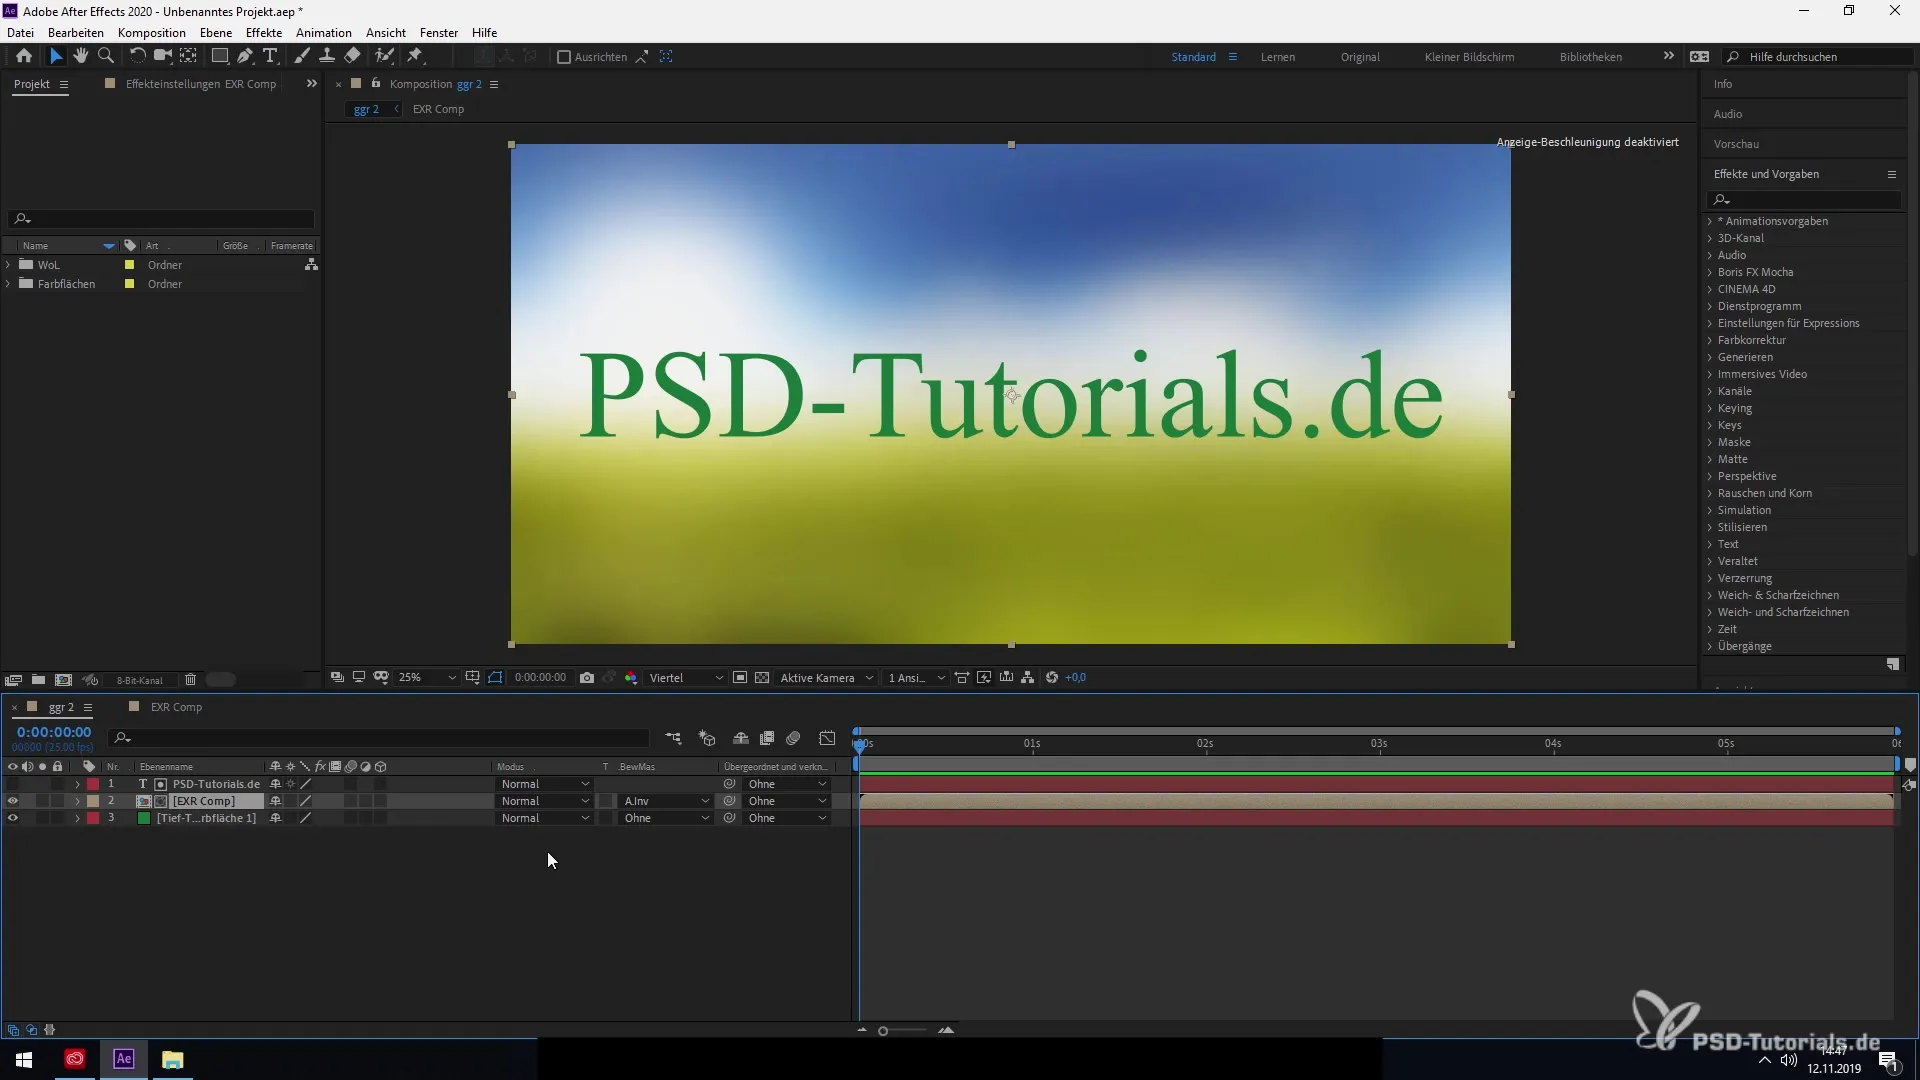Select the Rotation tool

tap(138, 56)
